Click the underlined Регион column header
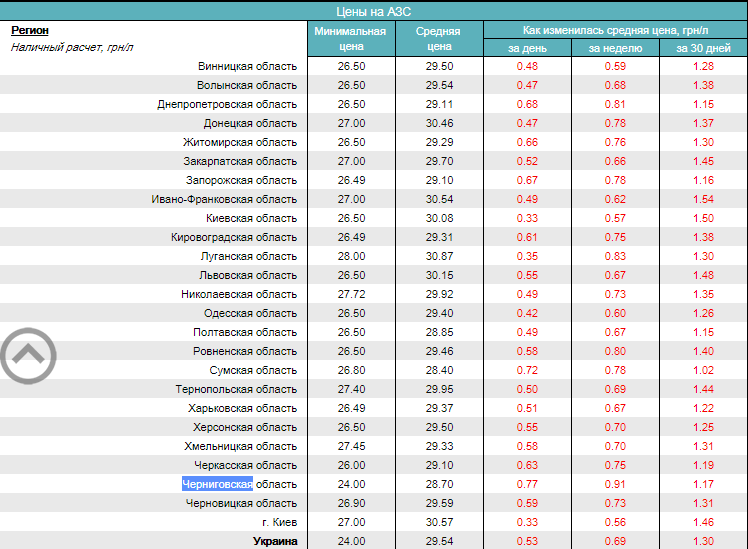The height and width of the screenshot is (549, 748). 29,30
